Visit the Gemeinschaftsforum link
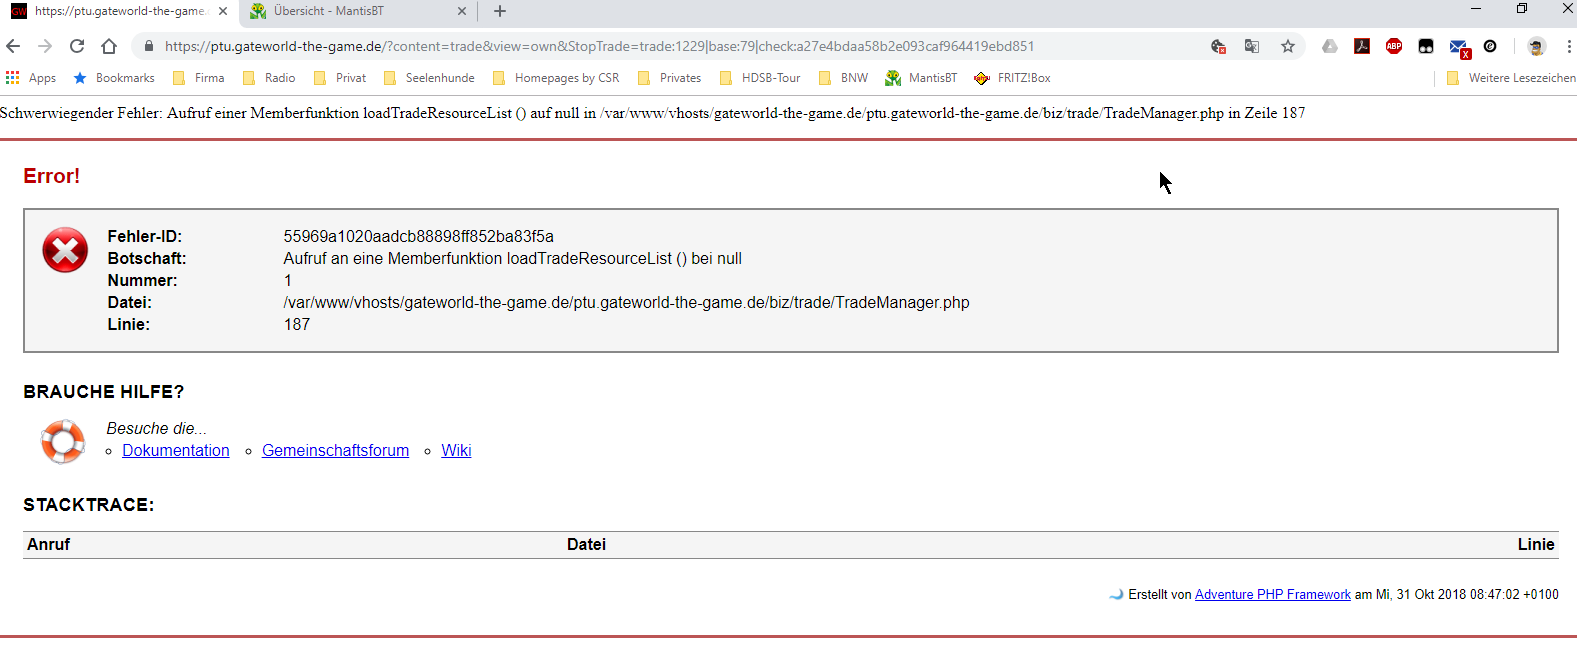 point(335,451)
